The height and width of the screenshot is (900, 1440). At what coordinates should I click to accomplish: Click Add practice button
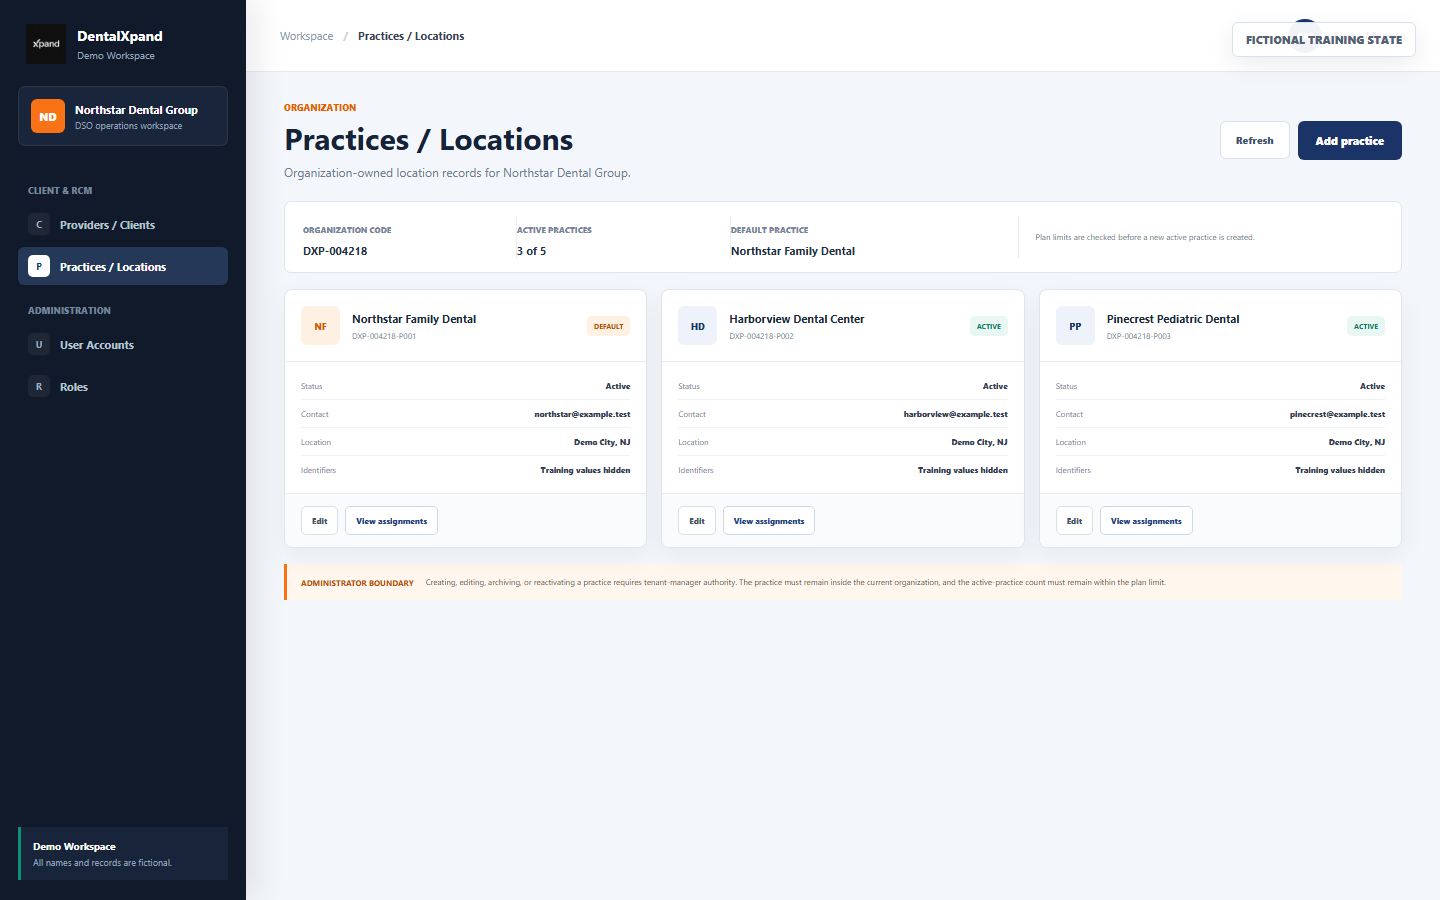point(1350,140)
